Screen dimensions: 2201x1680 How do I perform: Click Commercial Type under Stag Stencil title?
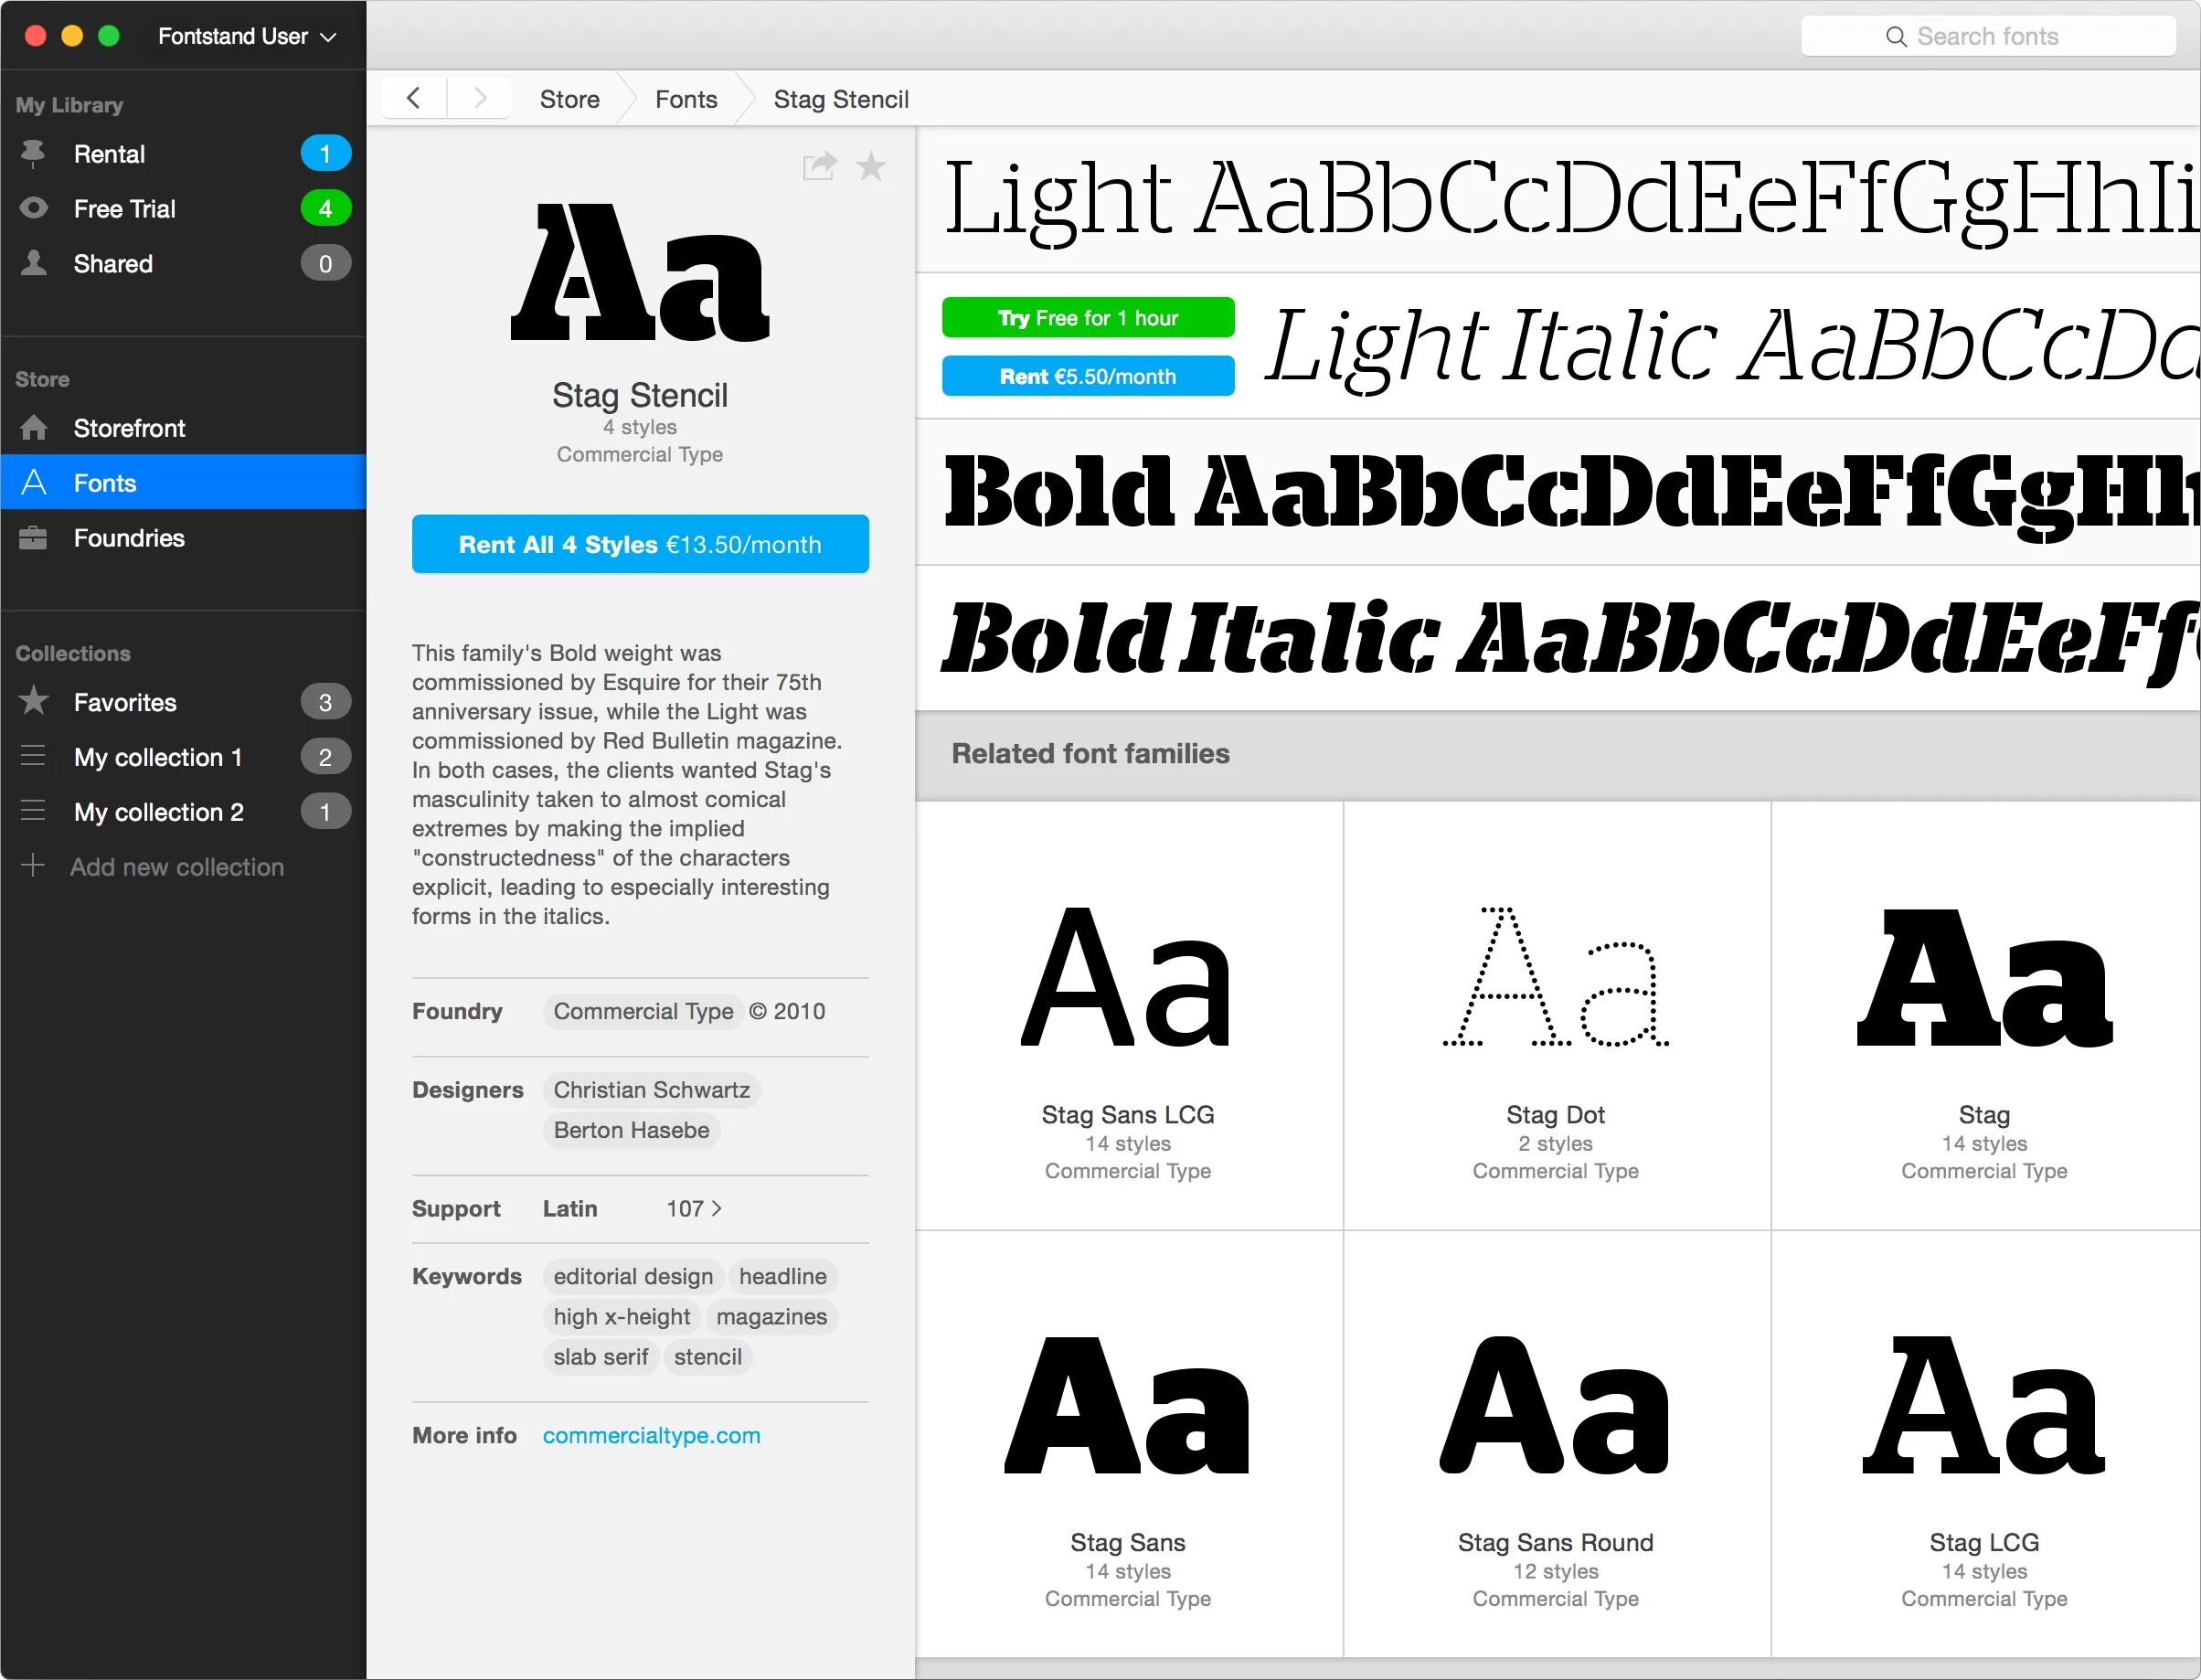click(x=640, y=454)
